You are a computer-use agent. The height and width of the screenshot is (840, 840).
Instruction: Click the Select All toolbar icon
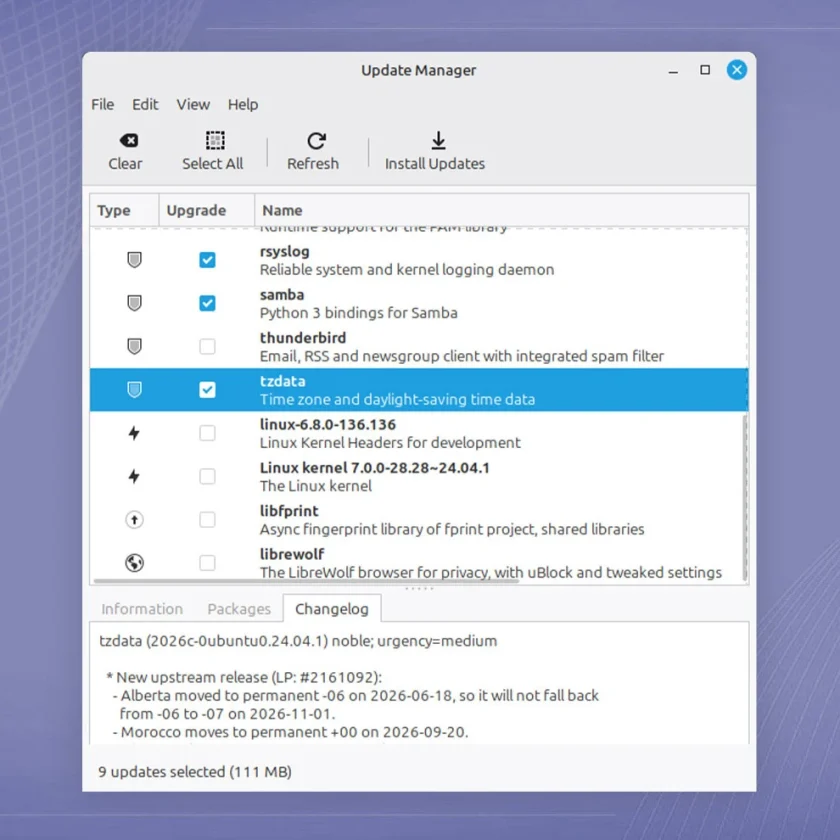(215, 140)
